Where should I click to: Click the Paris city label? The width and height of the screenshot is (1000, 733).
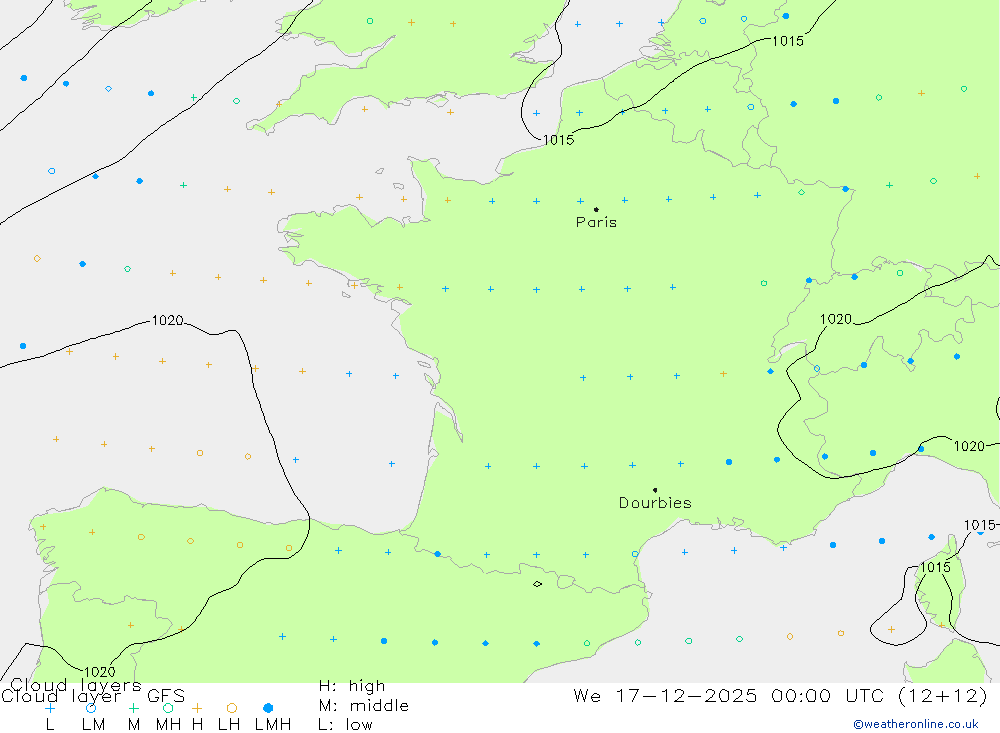[x=596, y=222]
